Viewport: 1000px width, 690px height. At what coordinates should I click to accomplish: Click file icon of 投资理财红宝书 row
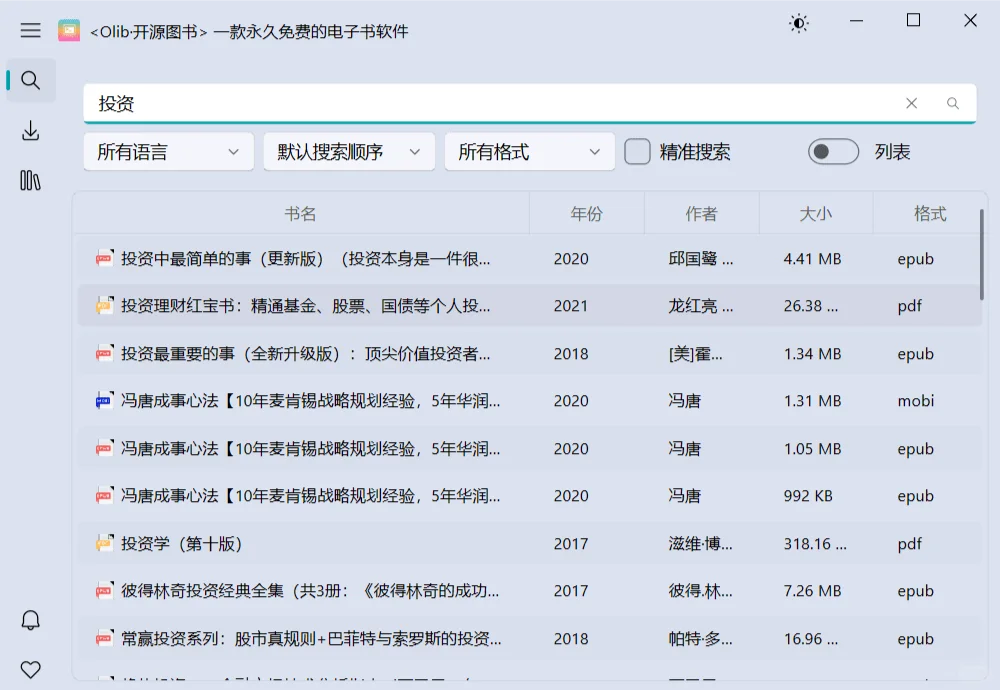tap(105, 305)
